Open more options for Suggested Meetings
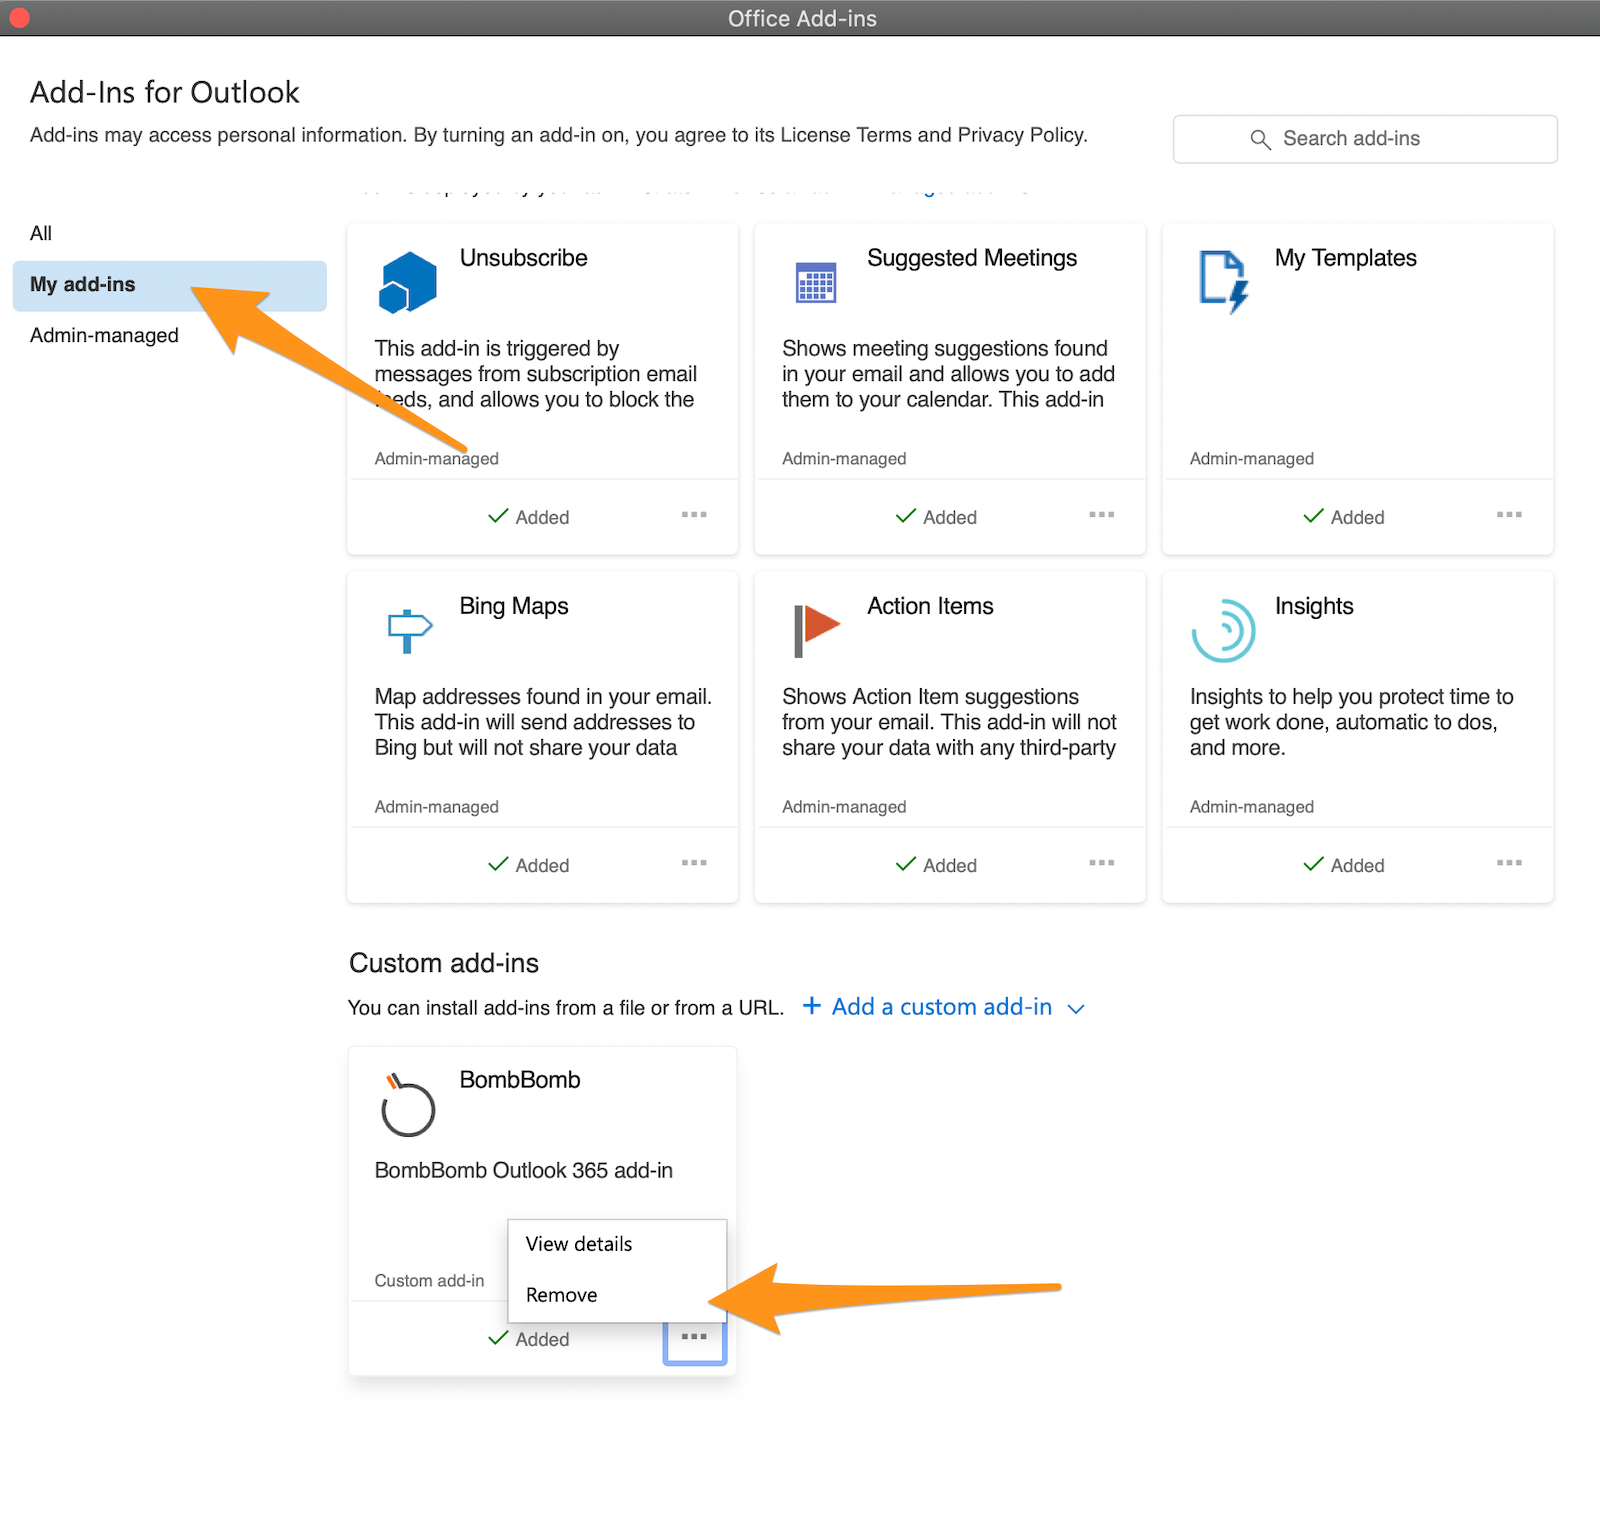The height and width of the screenshot is (1515, 1600). (1102, 515)
